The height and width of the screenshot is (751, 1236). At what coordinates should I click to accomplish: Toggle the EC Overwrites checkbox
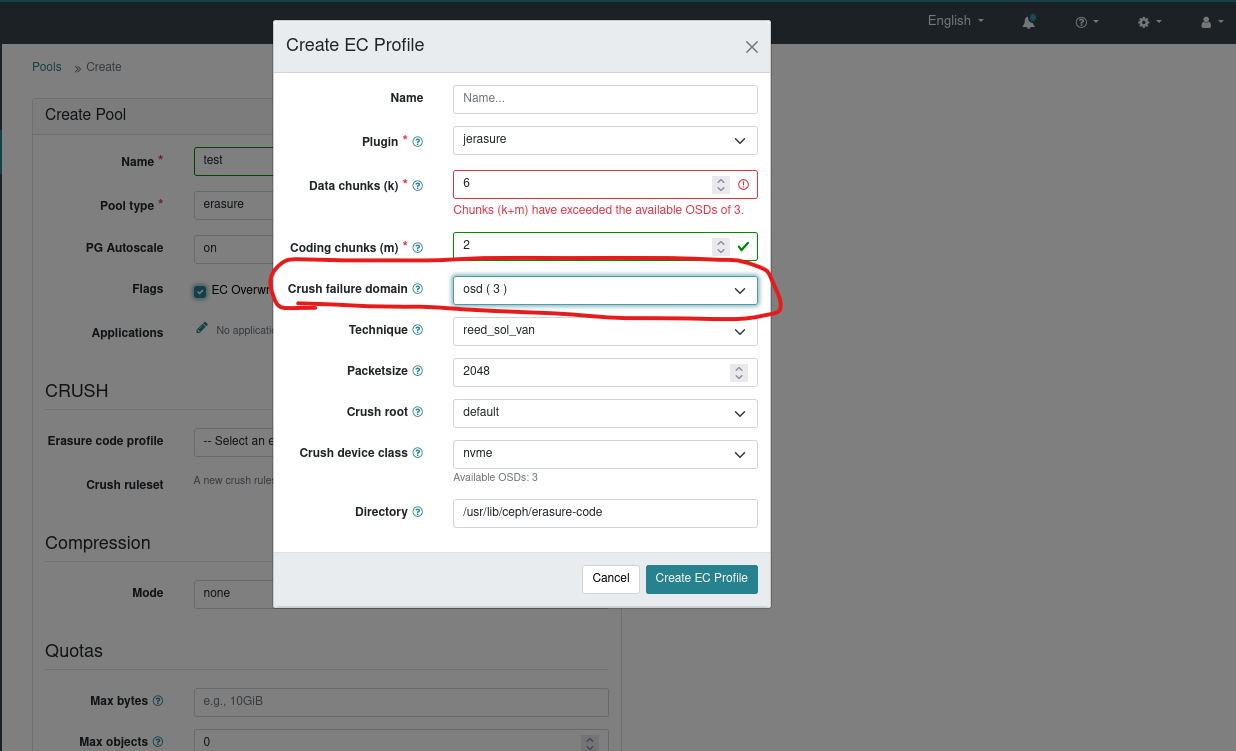[x=201, y=291]
